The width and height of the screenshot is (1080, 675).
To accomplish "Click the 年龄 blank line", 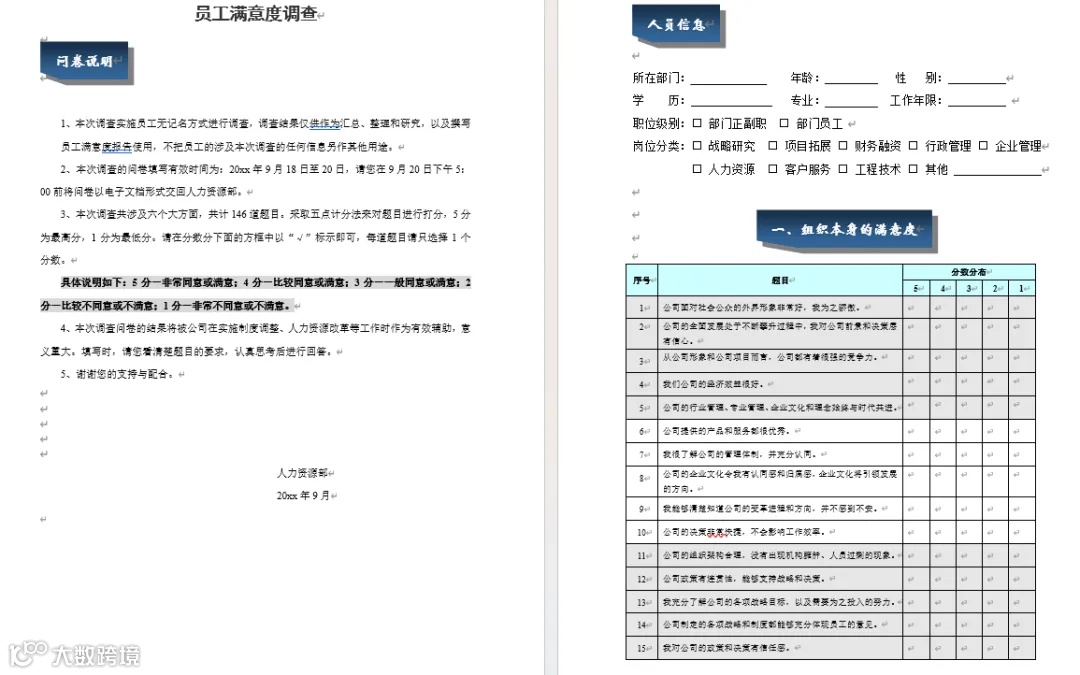I will (851, 79).
